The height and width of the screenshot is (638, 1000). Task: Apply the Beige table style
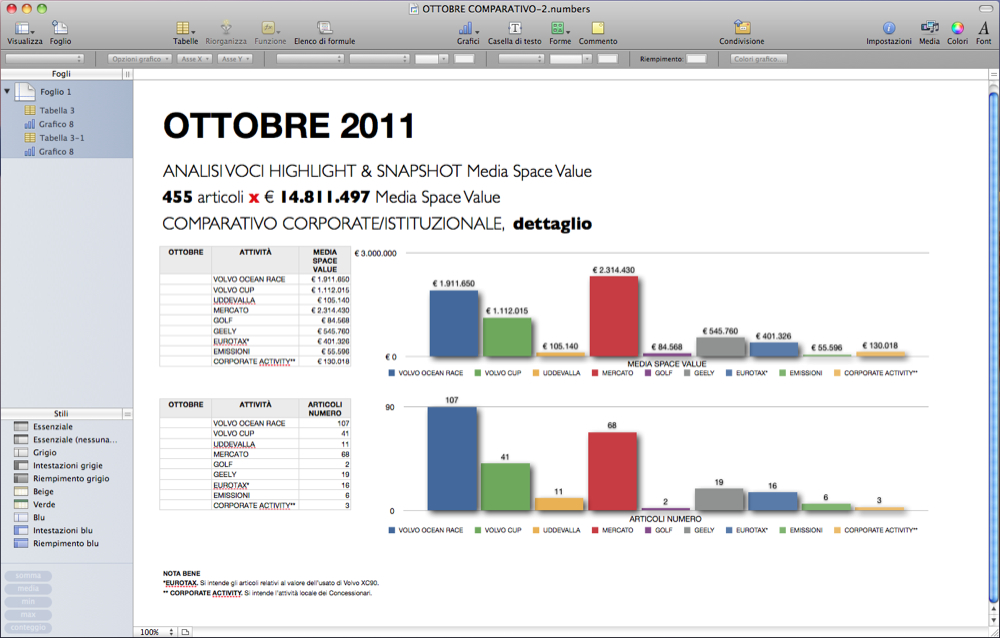click(x=44, y=492)
